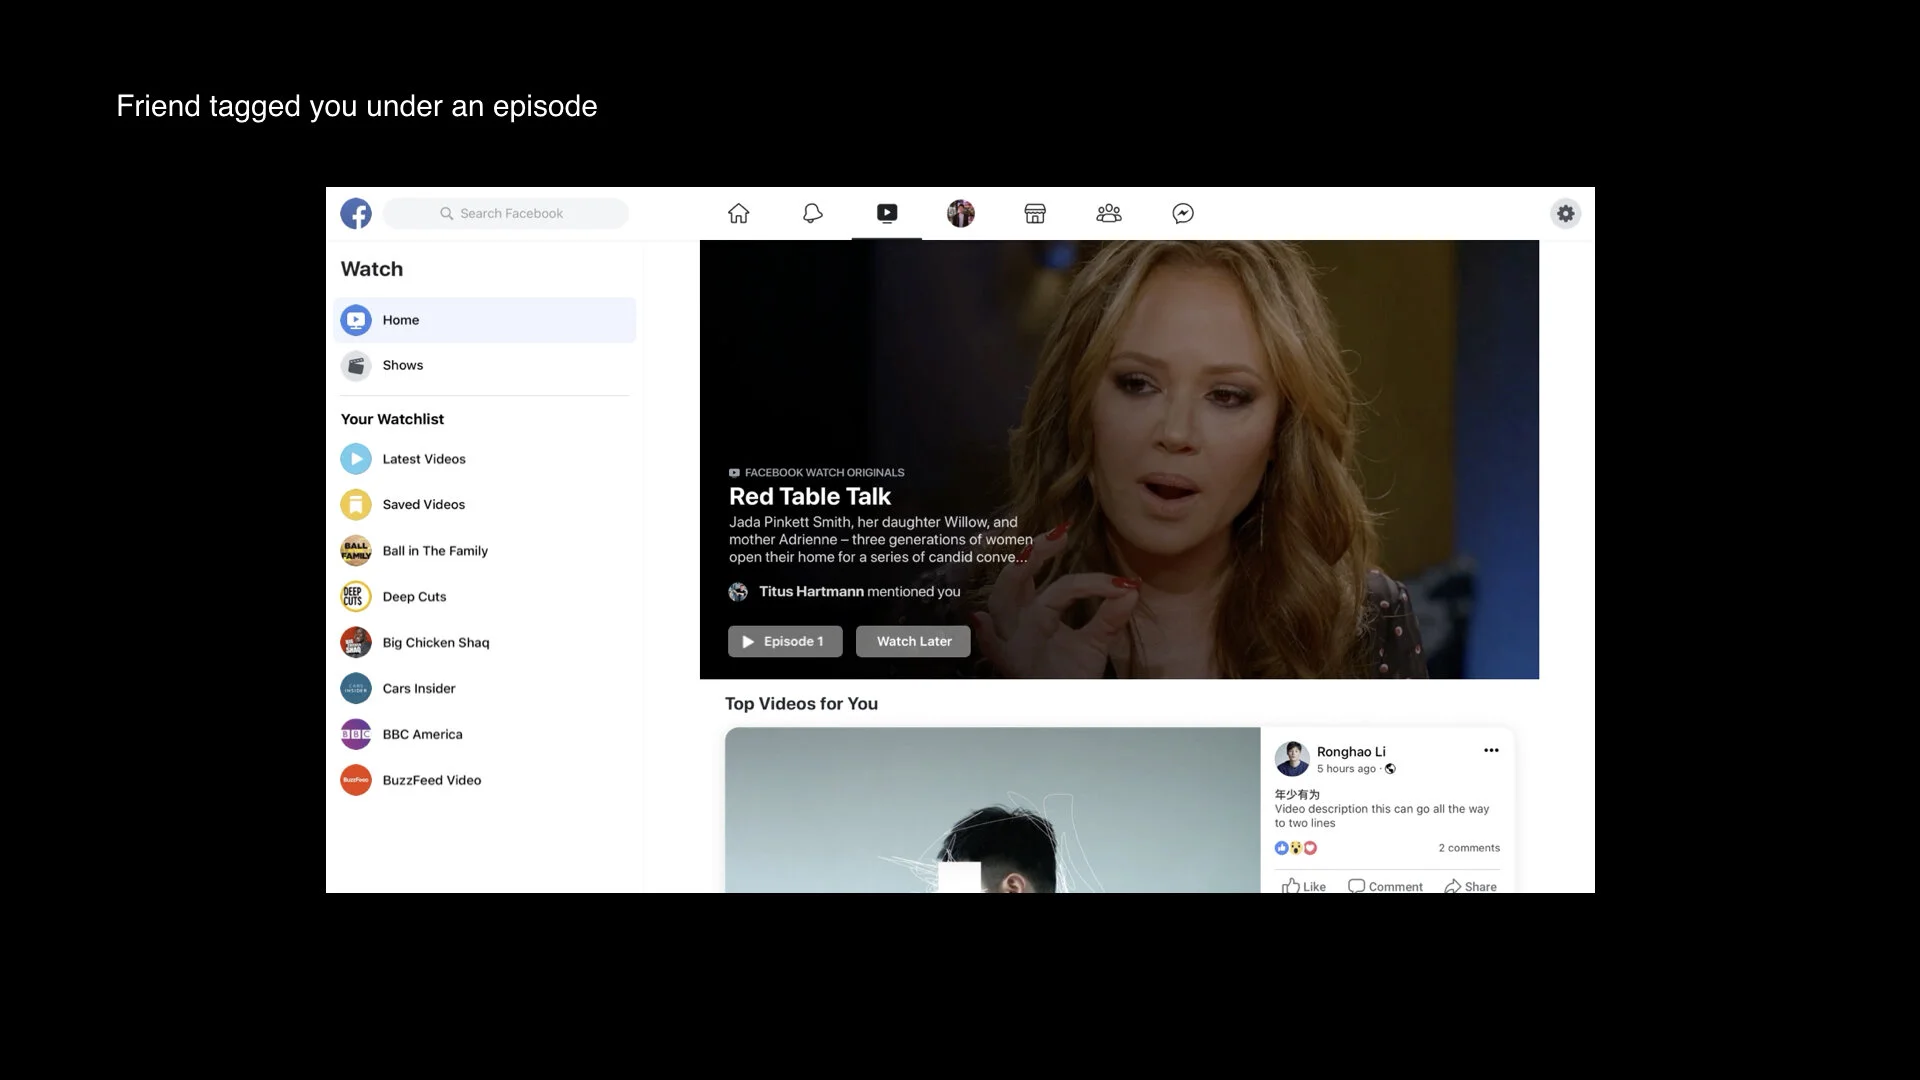Open the profile picture in the top bar

pyautogui.click(x=961, y=213)
